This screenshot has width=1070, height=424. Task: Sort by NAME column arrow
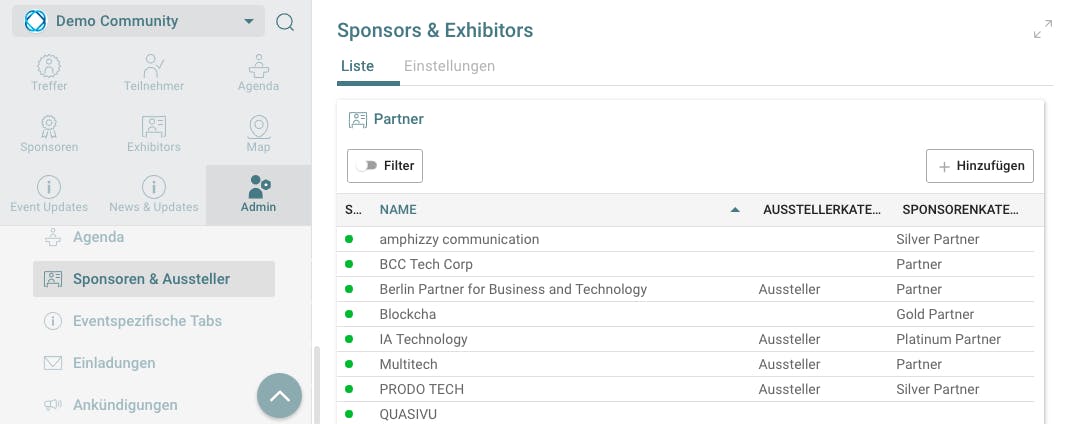click(735, 210)
